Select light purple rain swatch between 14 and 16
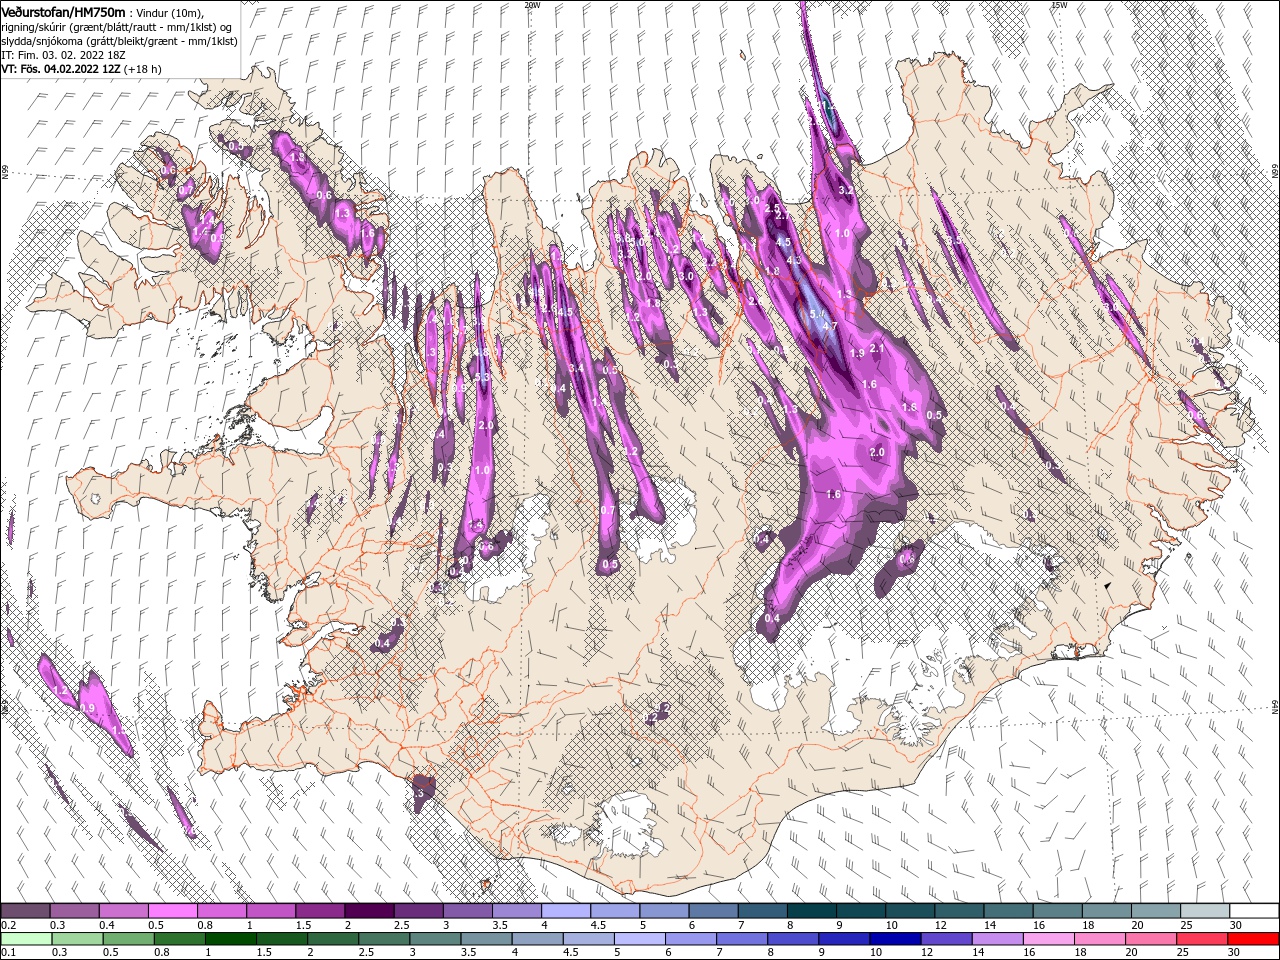Viewport: 1280px width, 960px height. 997,939
